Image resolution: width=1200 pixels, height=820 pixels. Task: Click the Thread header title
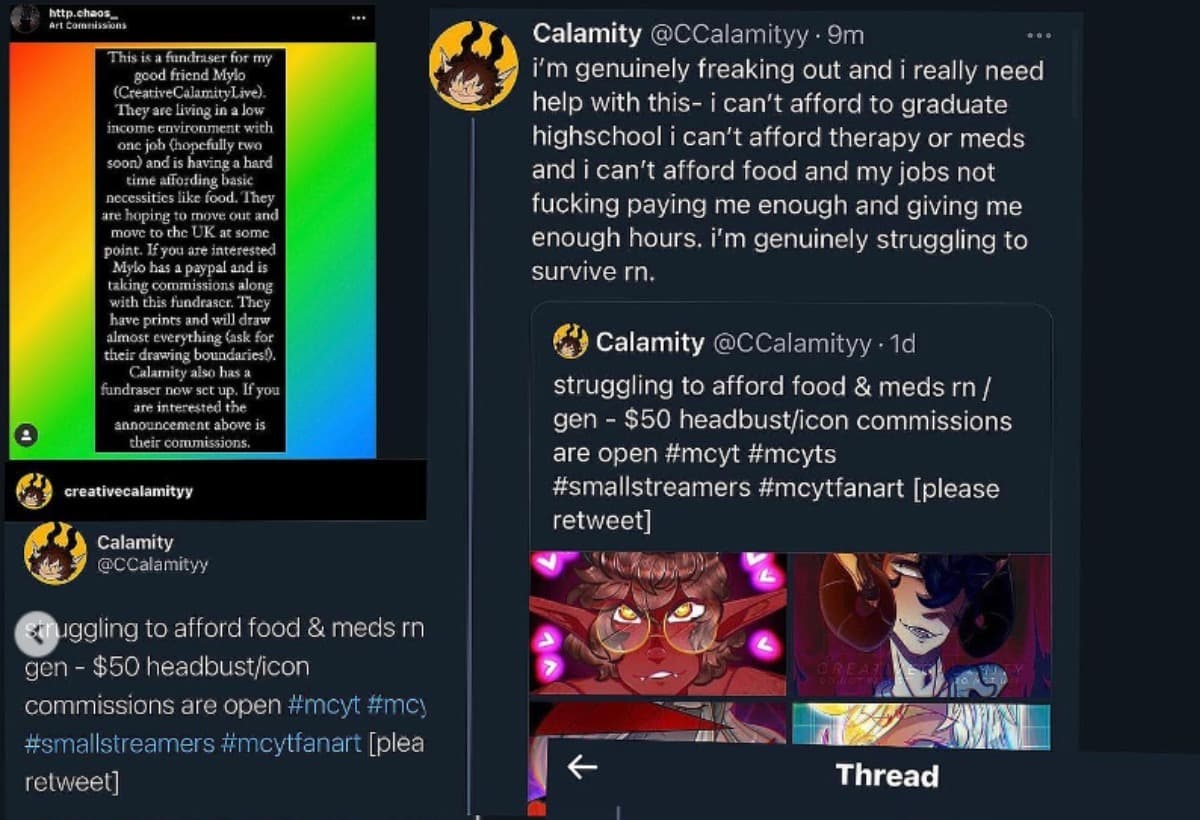point(887,775)
